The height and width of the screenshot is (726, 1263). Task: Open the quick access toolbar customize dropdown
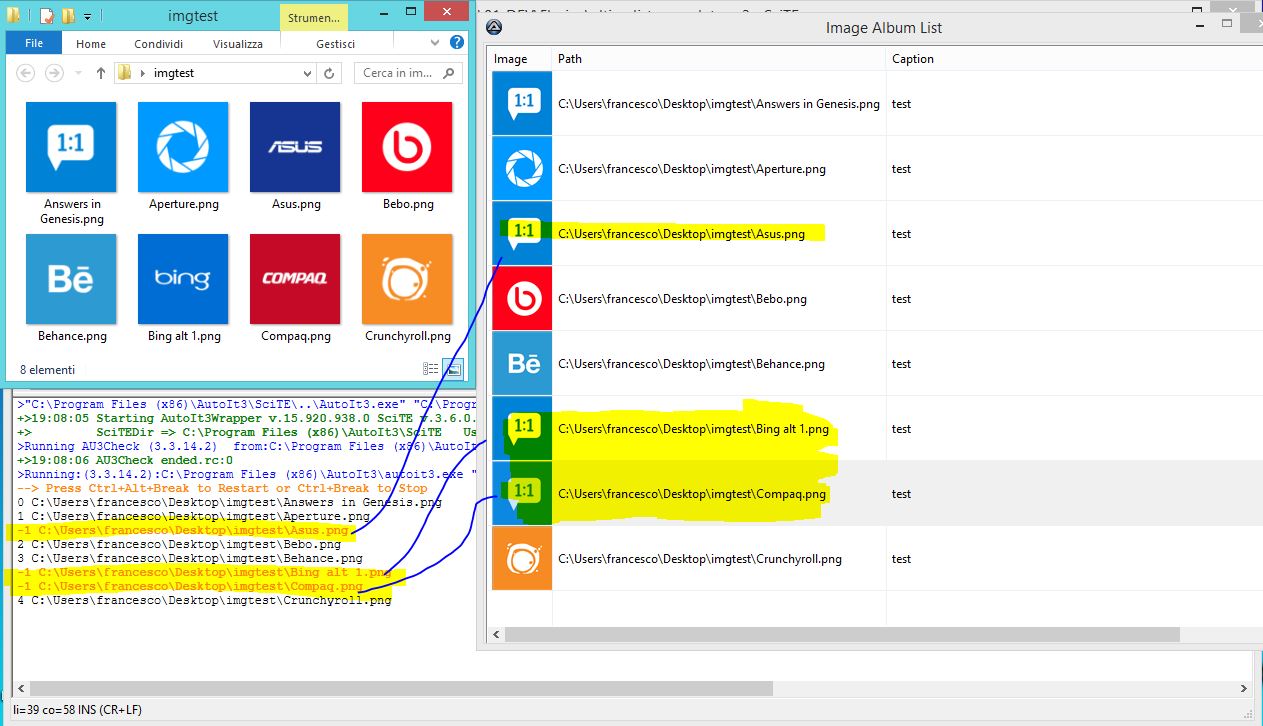(x=88, y=17)
